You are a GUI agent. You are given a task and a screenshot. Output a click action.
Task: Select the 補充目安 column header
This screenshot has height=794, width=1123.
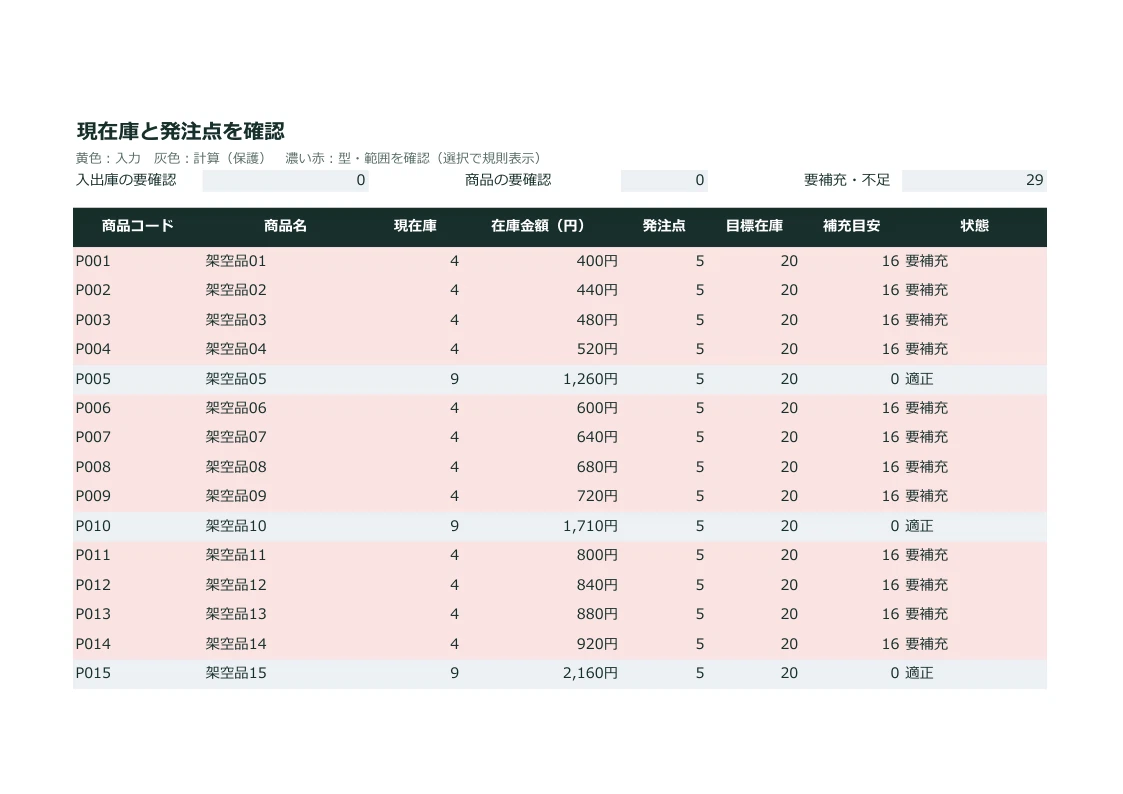pos(852,226)
